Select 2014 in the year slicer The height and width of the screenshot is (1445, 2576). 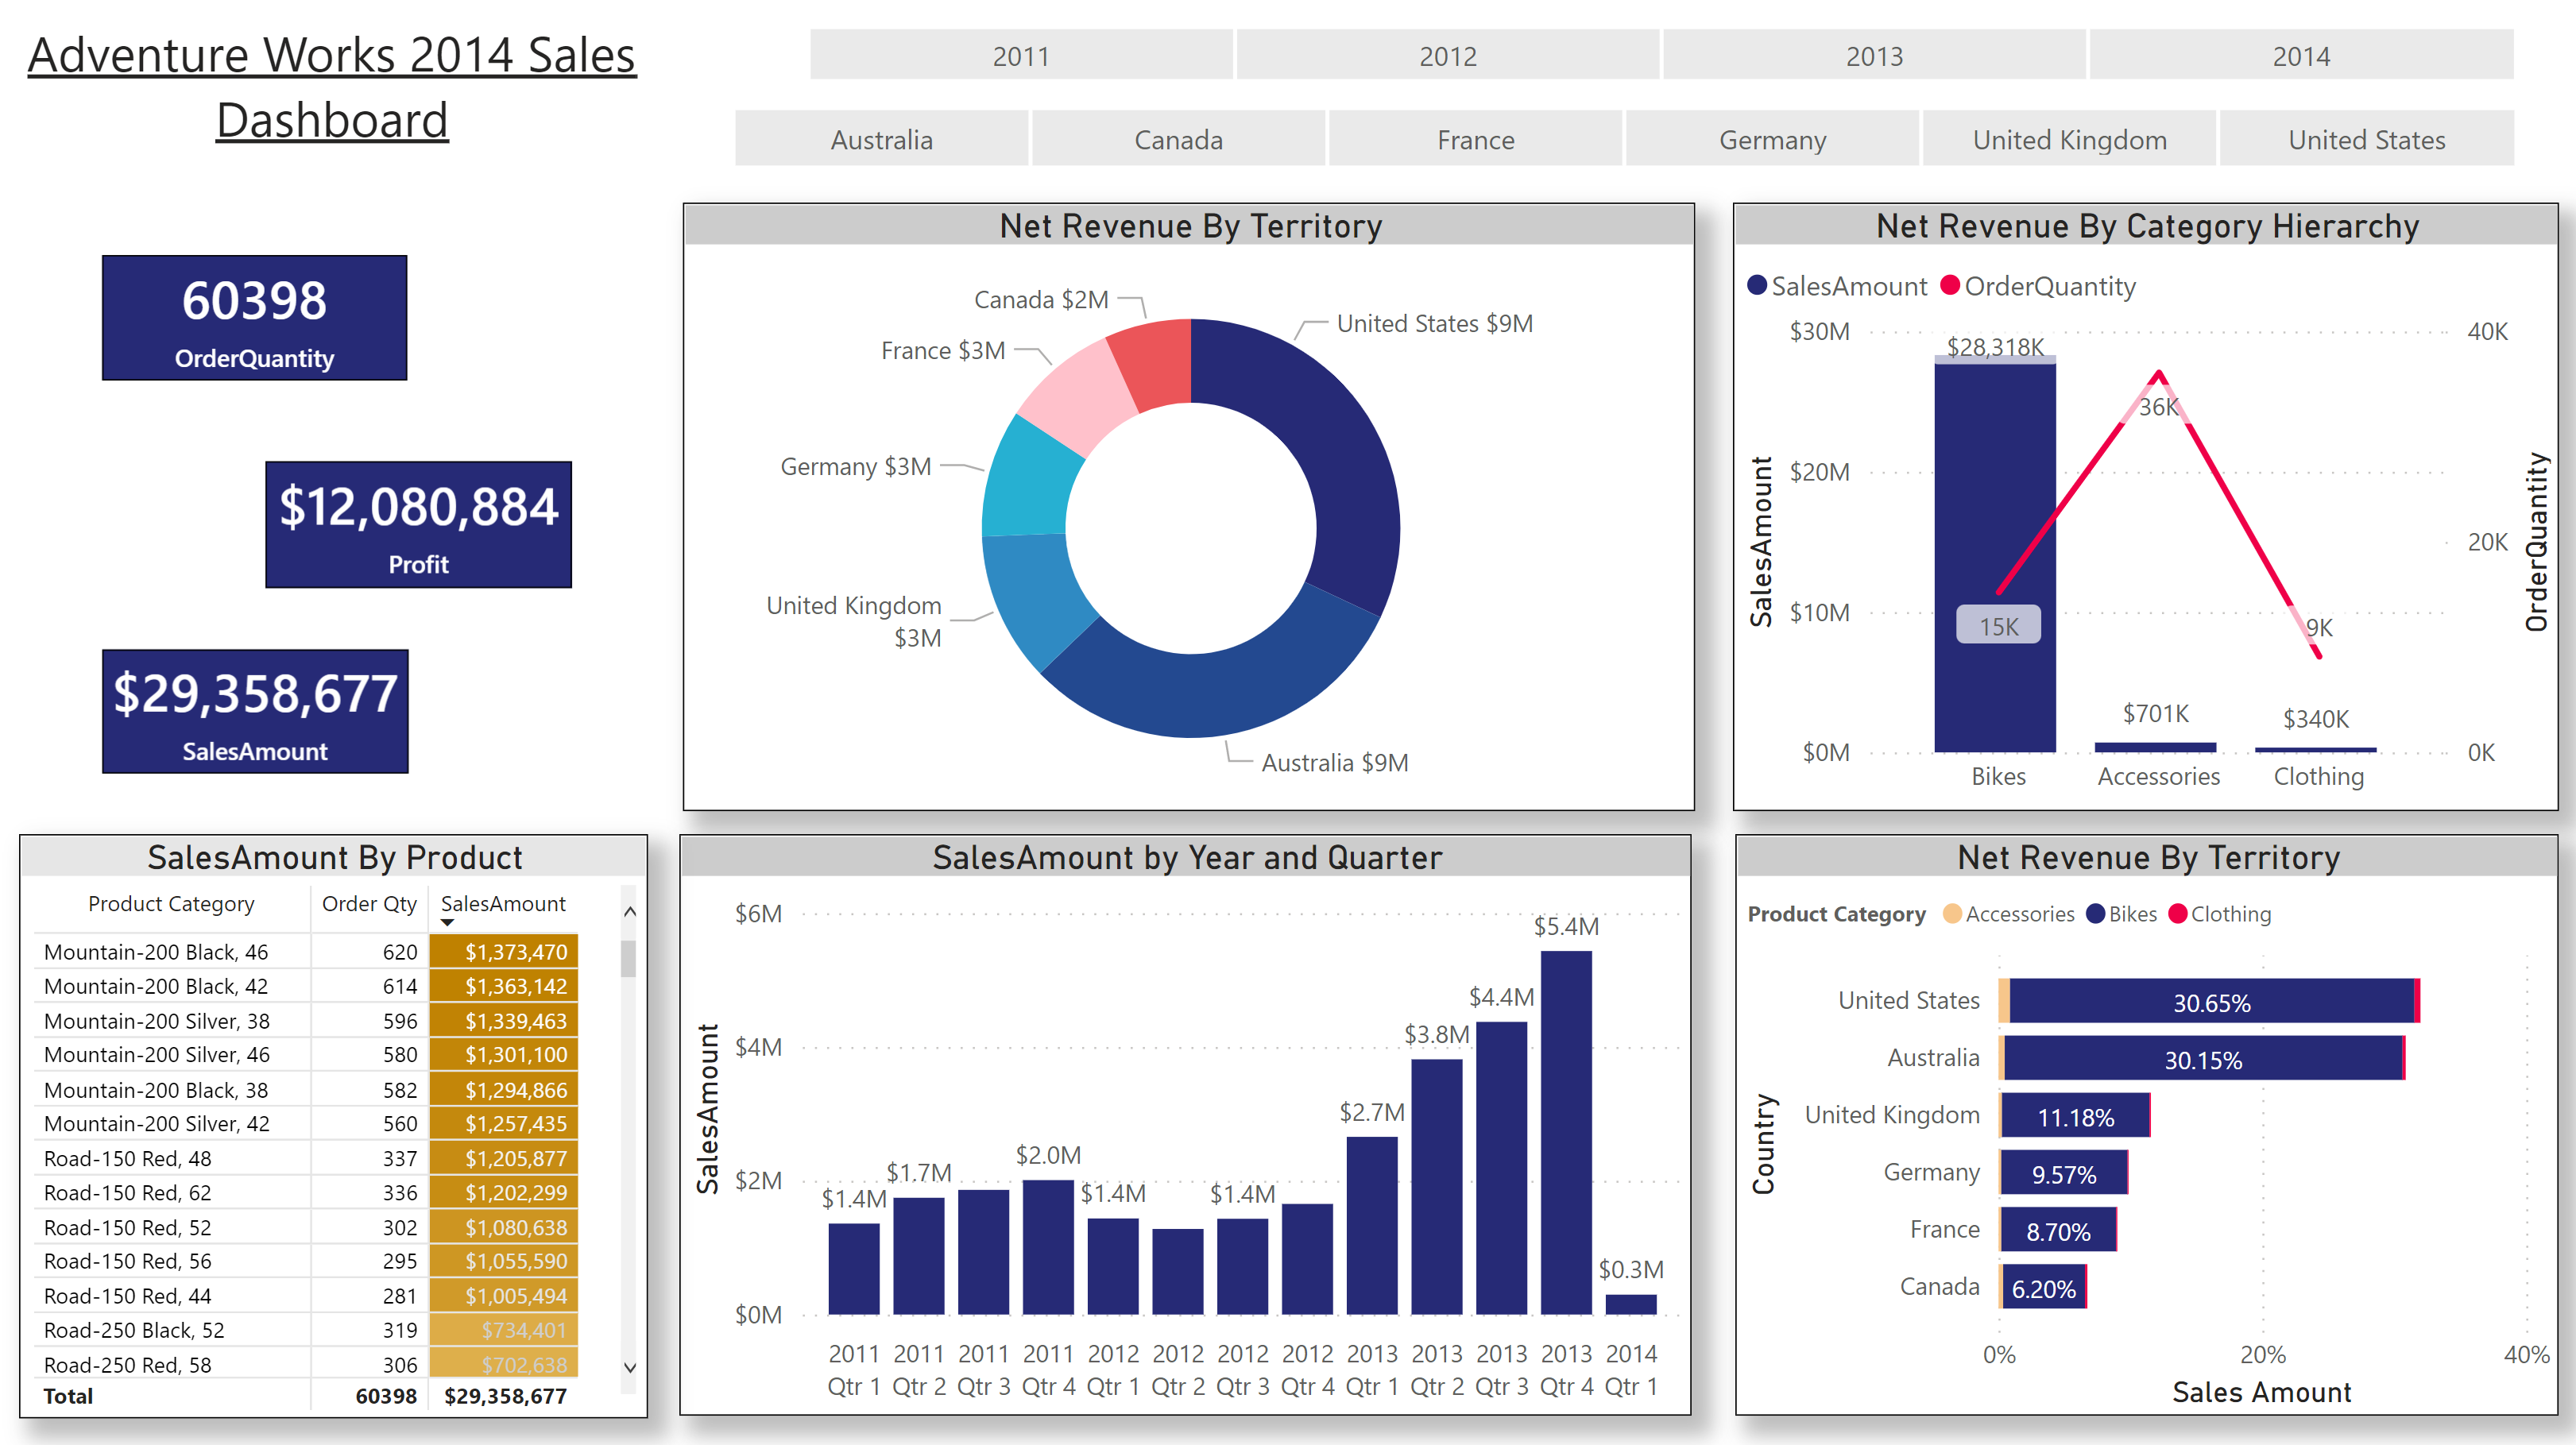click(x=2301, y=55)
